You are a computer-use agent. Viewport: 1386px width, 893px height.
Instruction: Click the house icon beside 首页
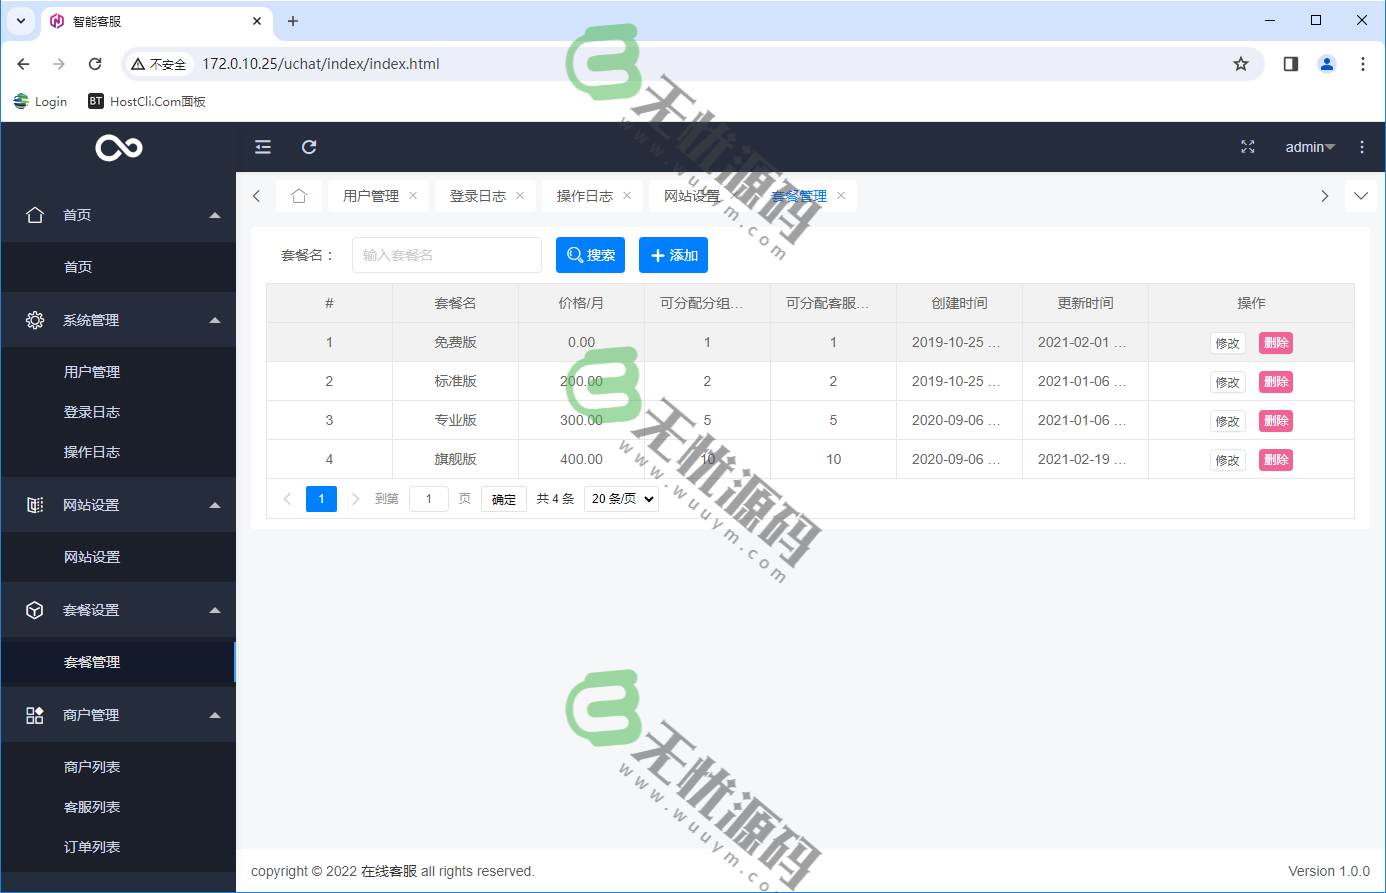(34, 214)
